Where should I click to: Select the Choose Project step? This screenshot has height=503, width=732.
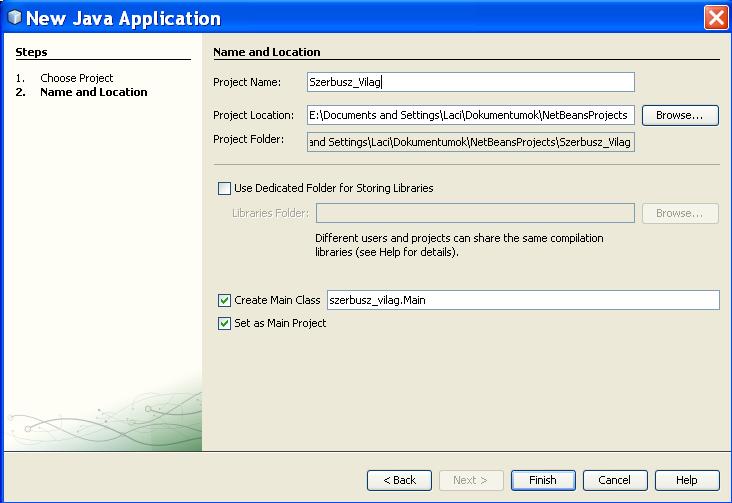pos(77,78)
